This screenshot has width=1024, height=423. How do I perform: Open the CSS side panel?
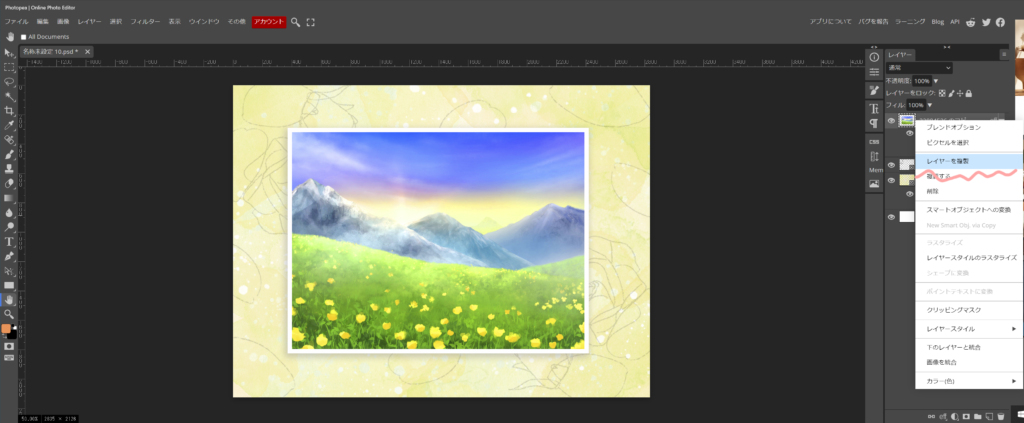(873, 141)
